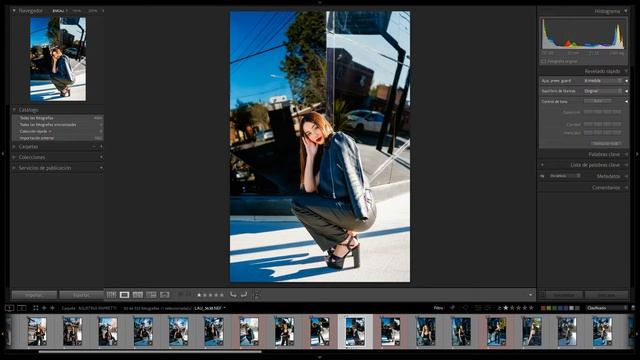Image resolution: width=640 pixels, height=360 pixels.
Task: Open People view in the toolbar
Action: (165, 295)
